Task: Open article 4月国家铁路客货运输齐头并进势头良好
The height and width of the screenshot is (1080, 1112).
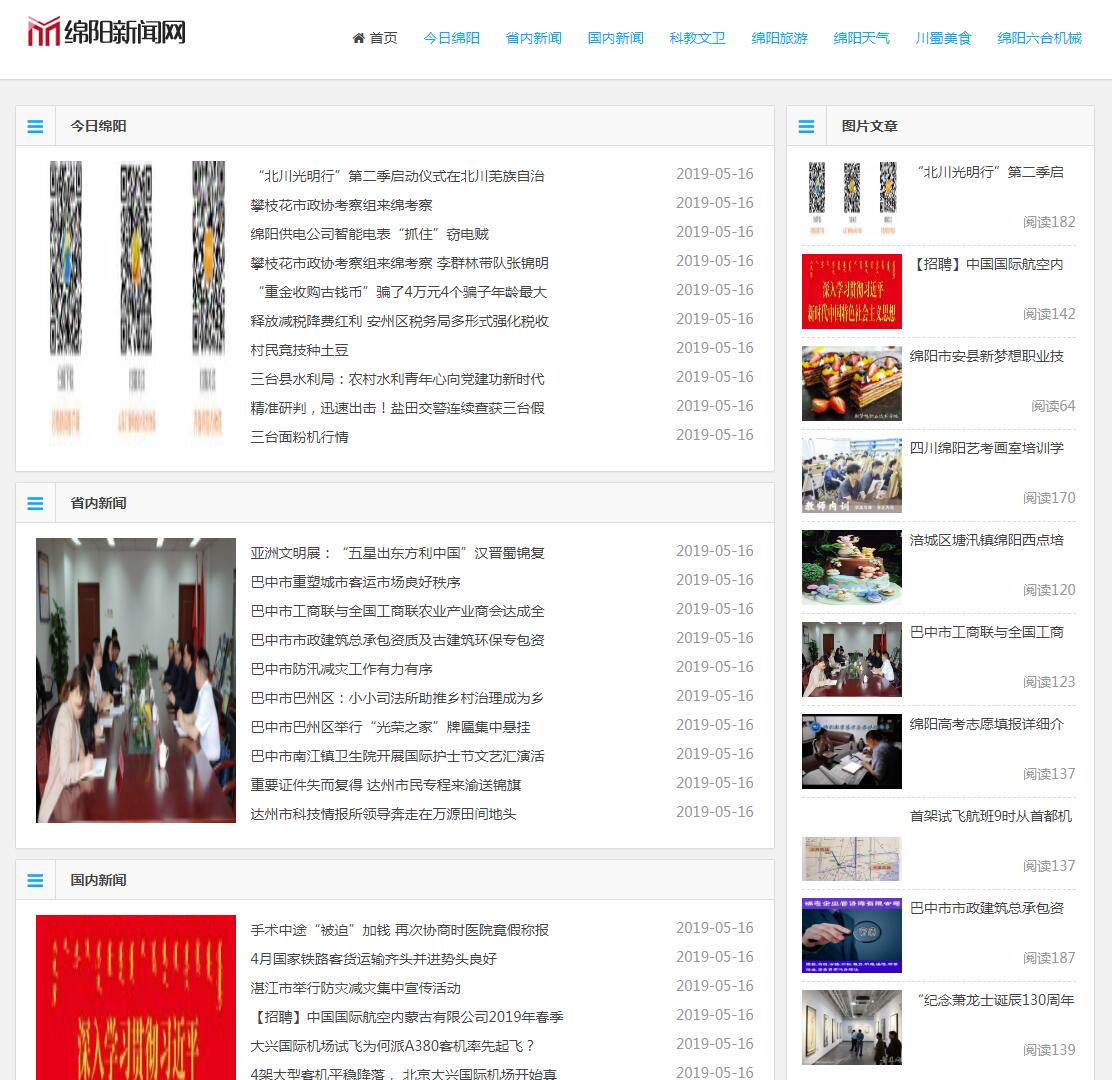Action: 374,959
